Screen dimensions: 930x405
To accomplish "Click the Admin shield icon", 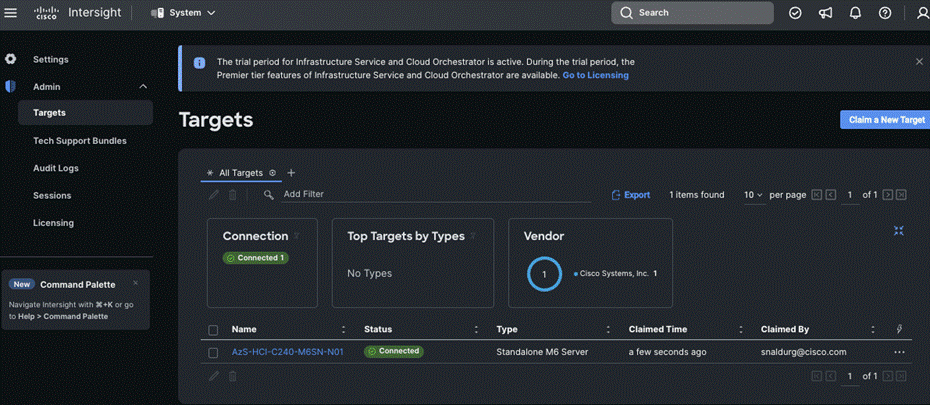I will [x=10, y=87].
